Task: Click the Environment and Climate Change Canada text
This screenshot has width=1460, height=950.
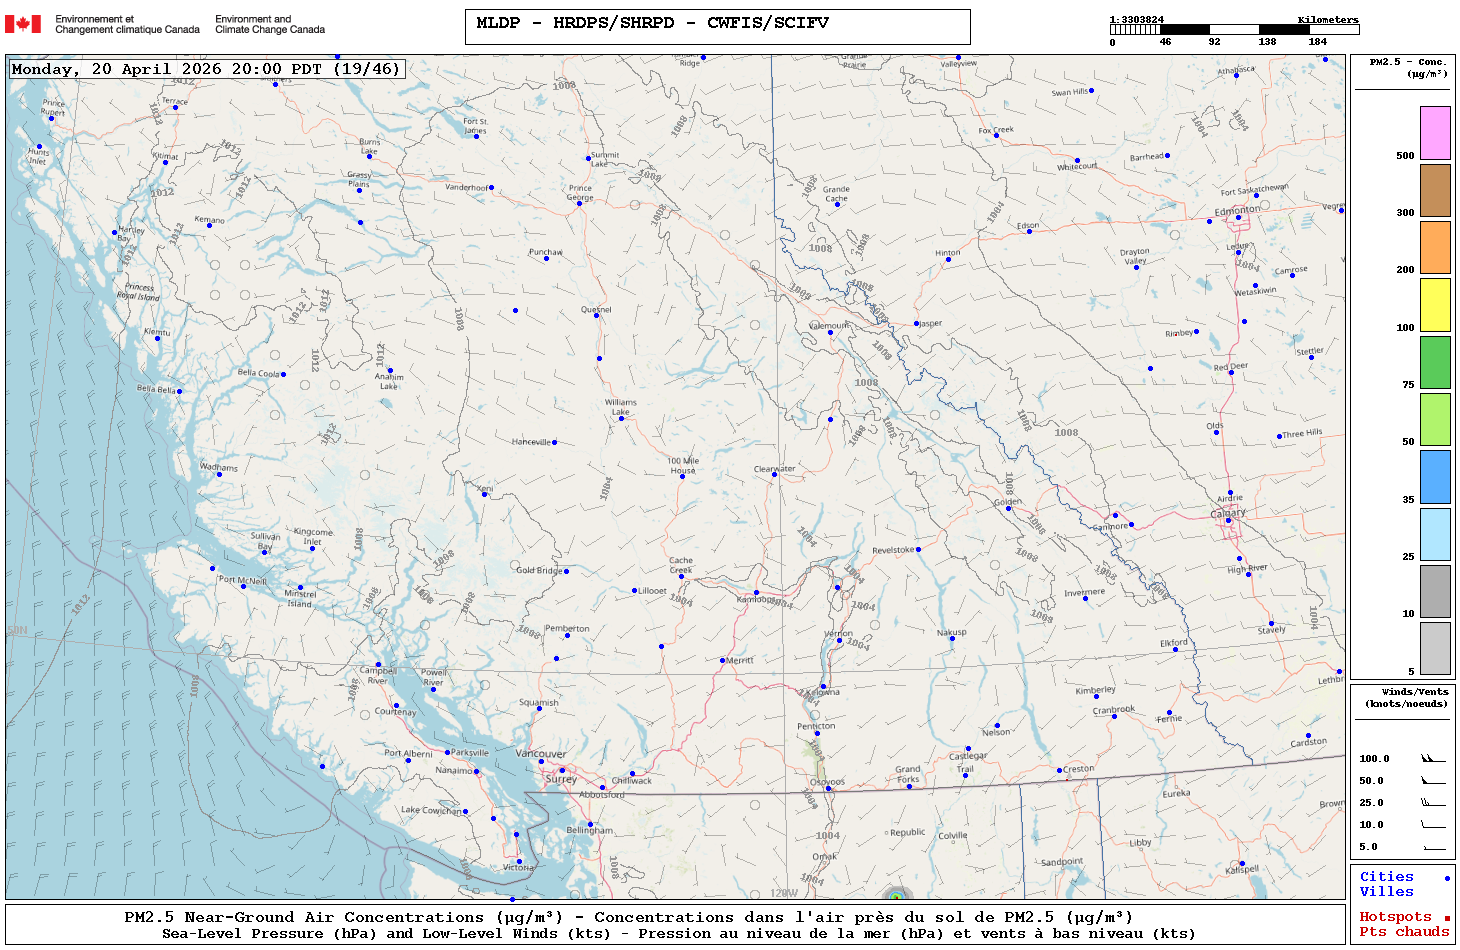Action: point(270,24)
